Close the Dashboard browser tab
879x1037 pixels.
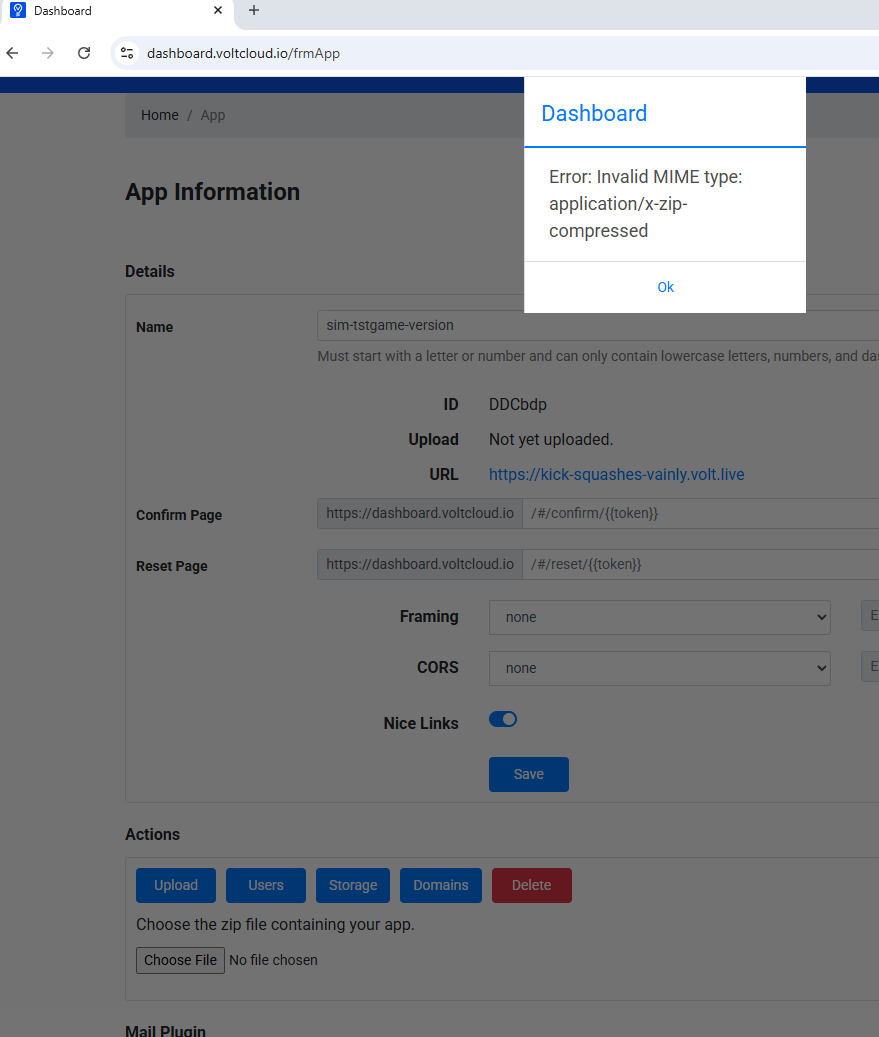point(218,11)
